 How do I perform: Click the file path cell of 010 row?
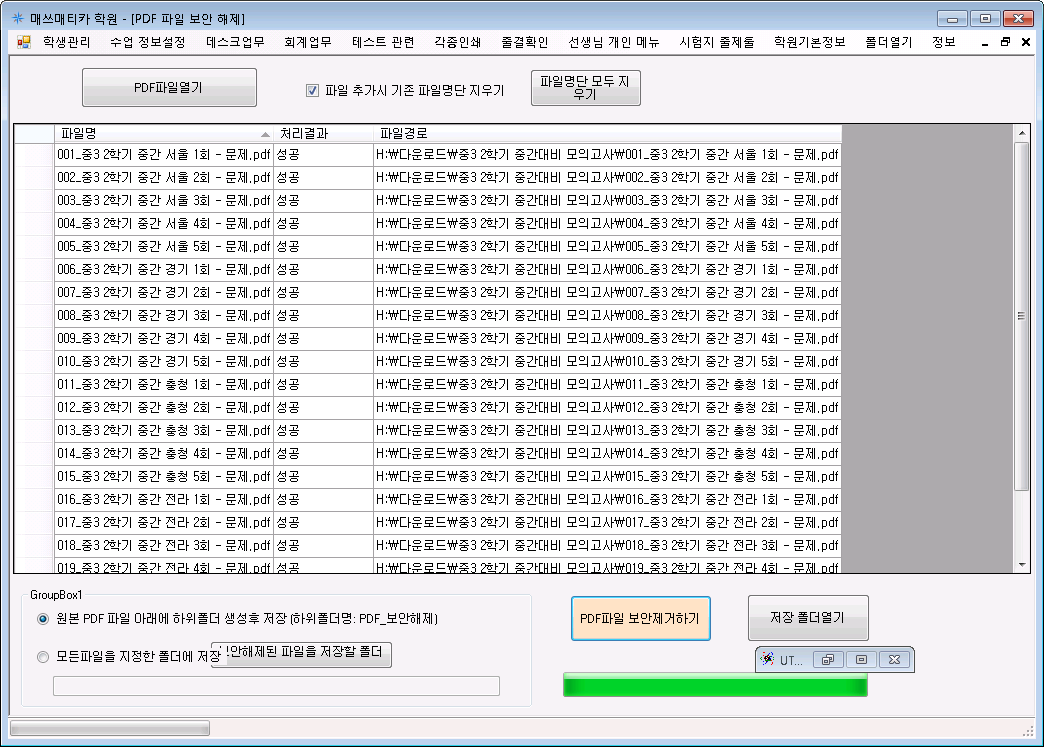click(607, 362)
